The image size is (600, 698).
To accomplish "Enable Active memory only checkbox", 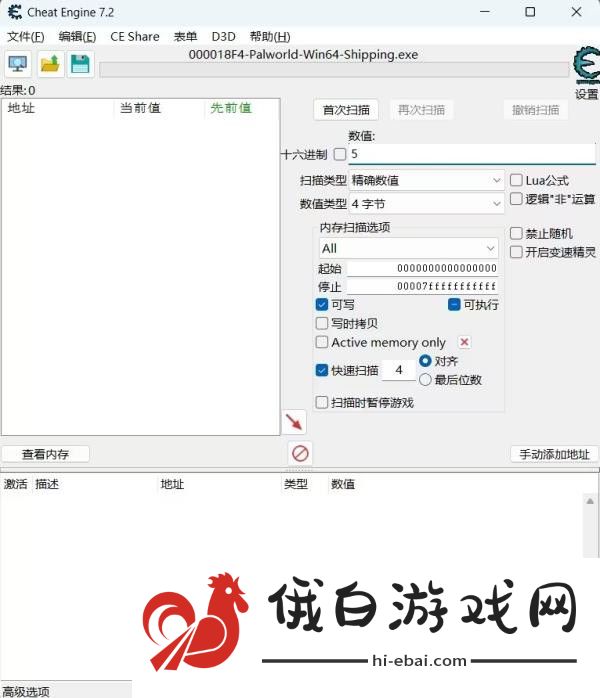I will (321, 342).
